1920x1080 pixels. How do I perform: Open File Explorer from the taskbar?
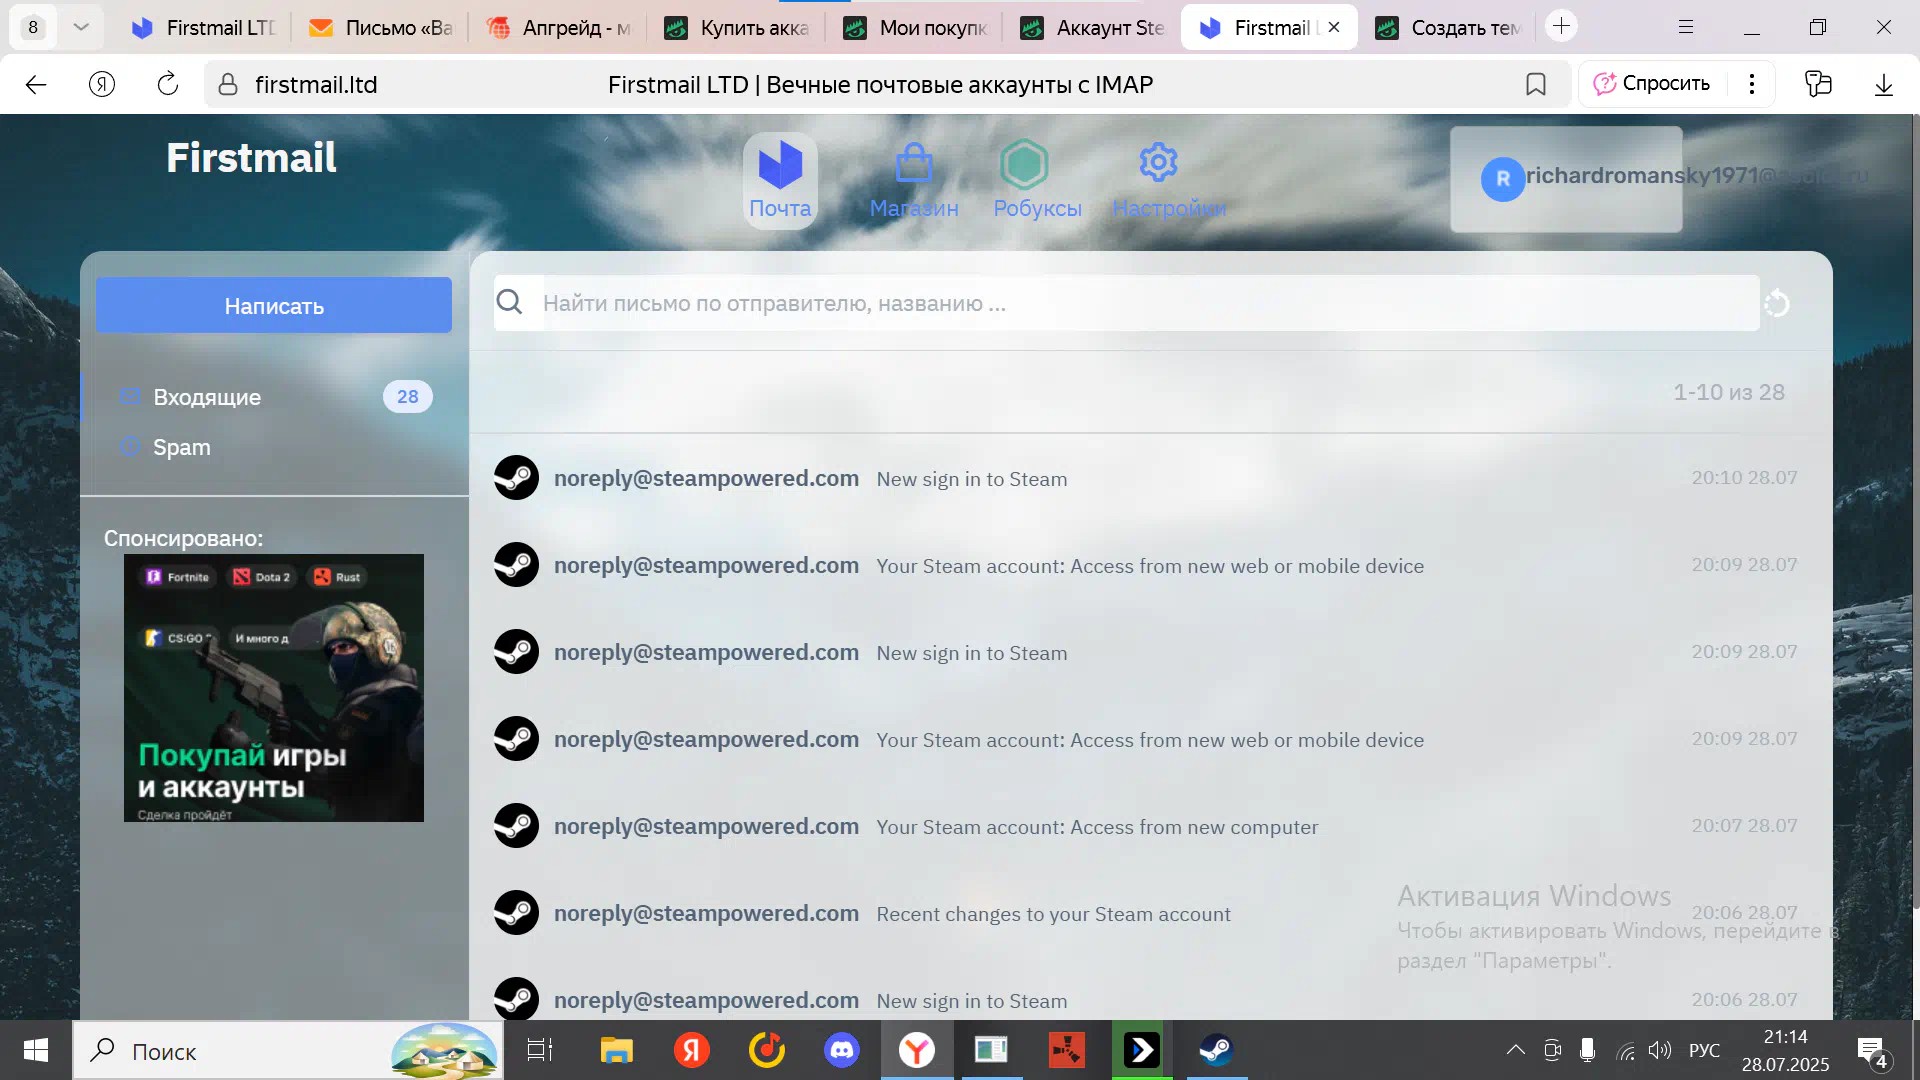pyautogui.click(x=616, y=1050)
